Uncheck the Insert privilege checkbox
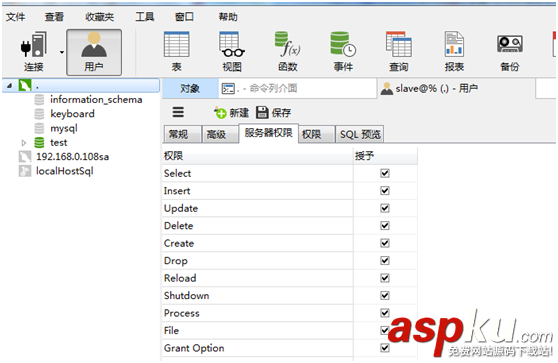 (385, 191)
